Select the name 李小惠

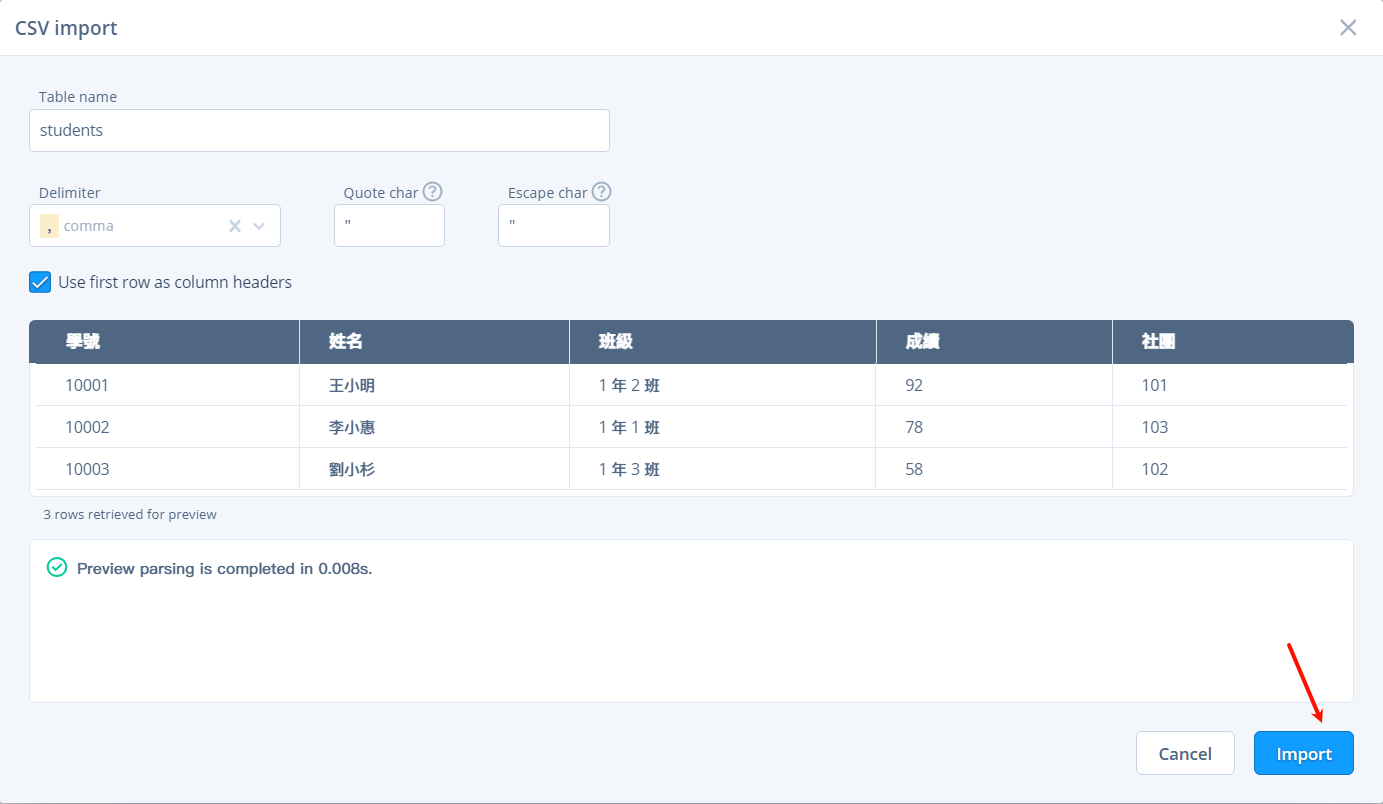pyautogui.click(x=352, y=427)
